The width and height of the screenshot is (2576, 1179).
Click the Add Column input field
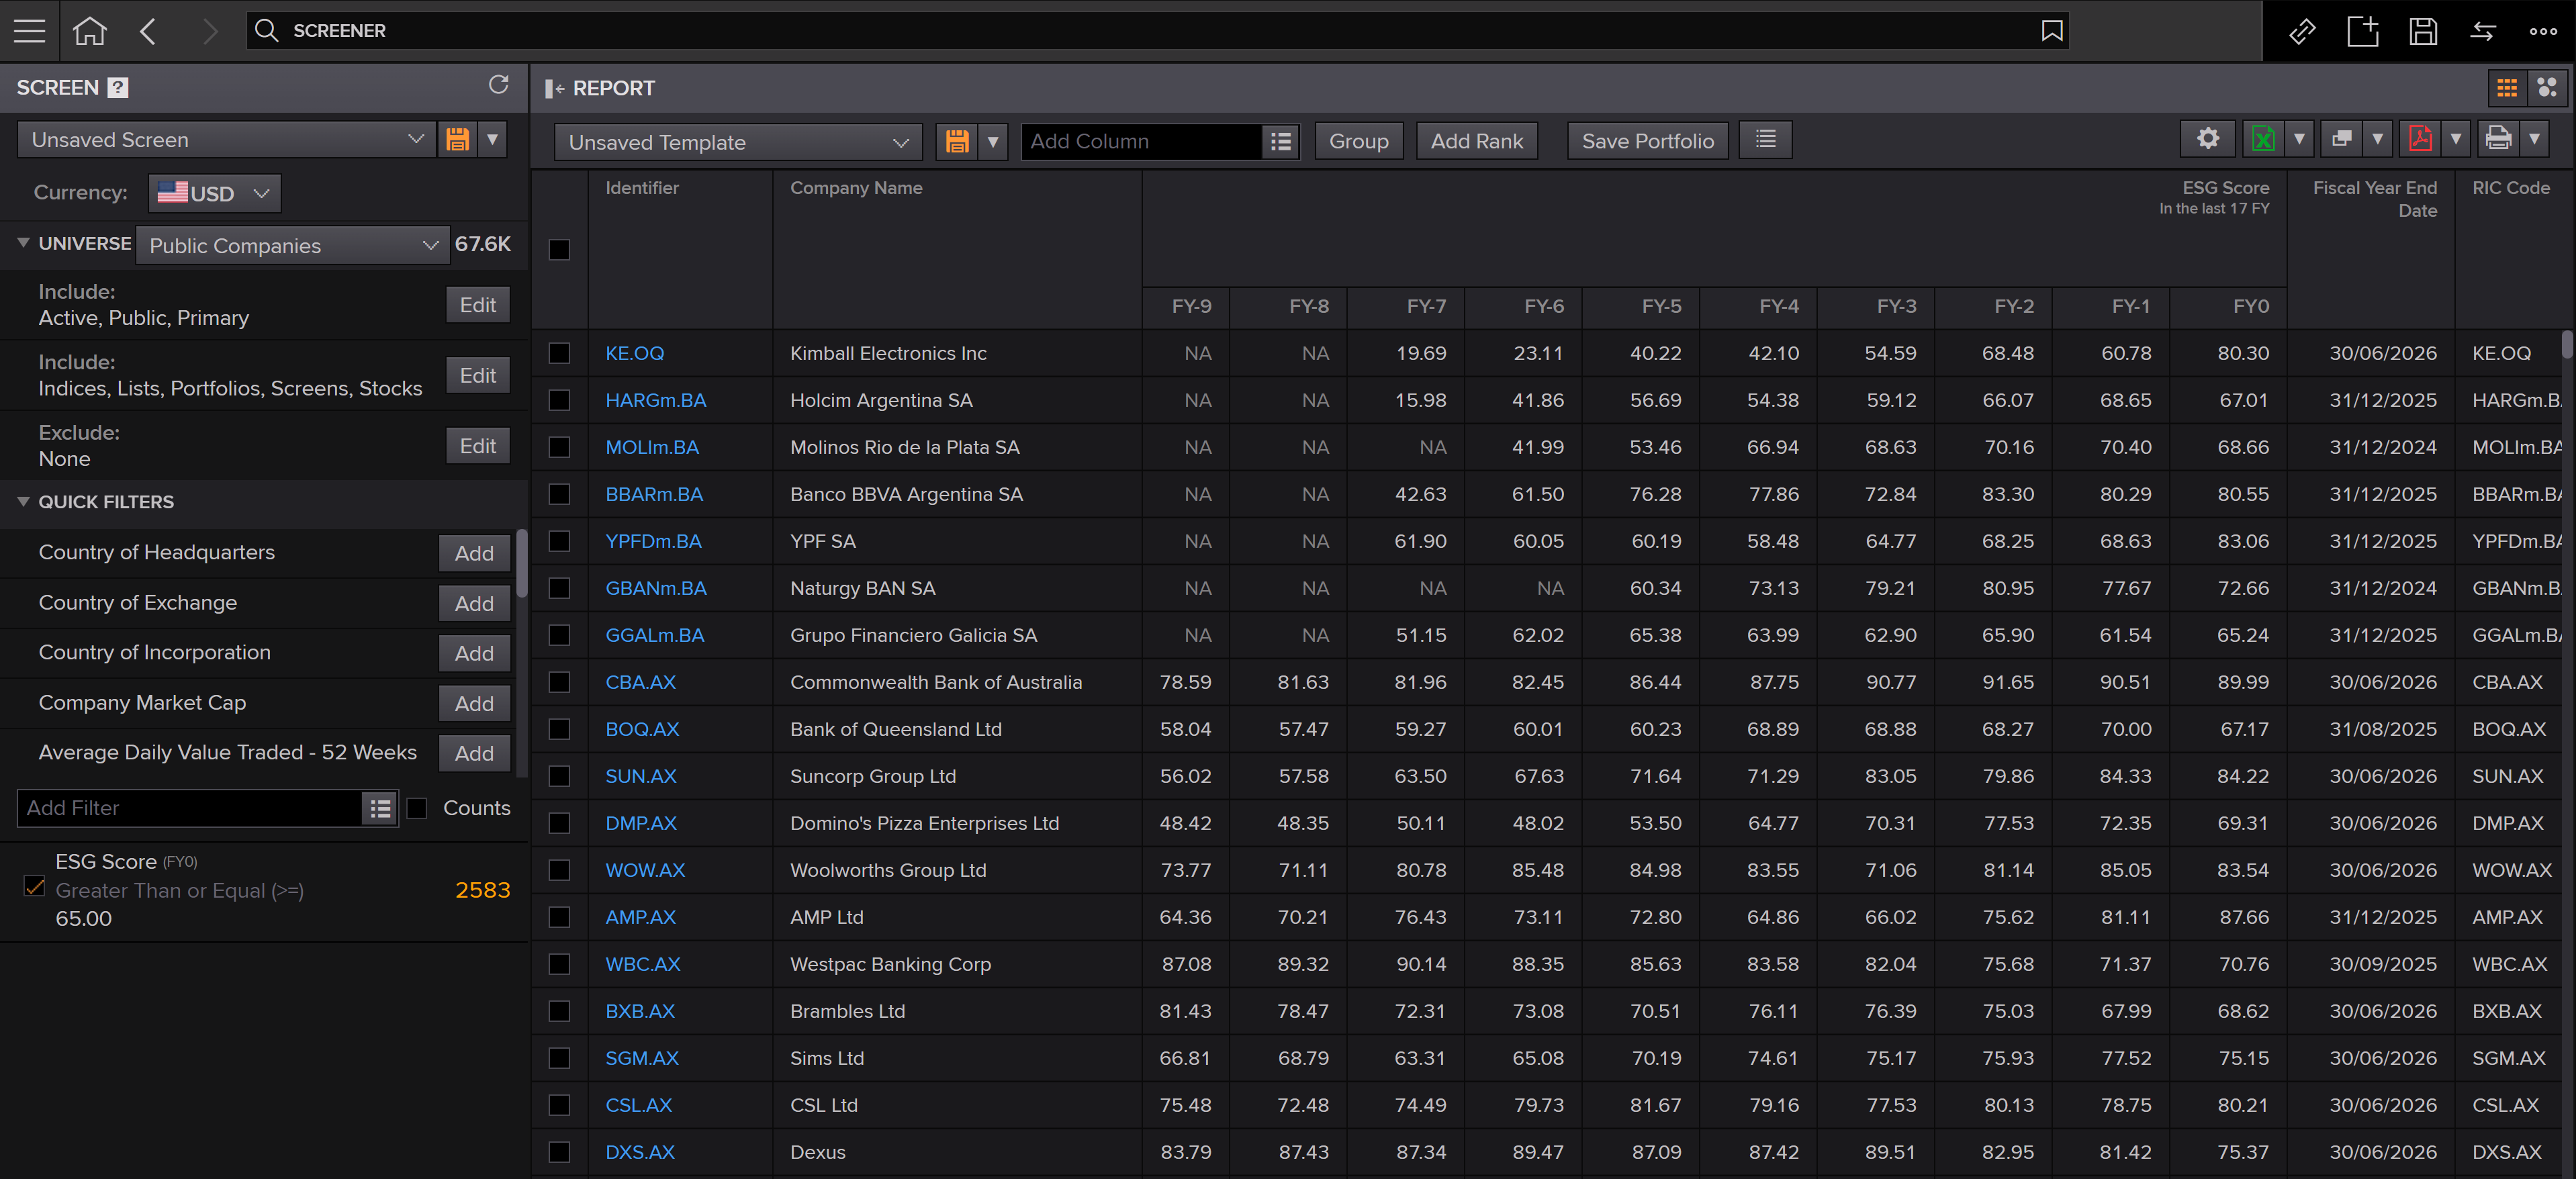1140,141
